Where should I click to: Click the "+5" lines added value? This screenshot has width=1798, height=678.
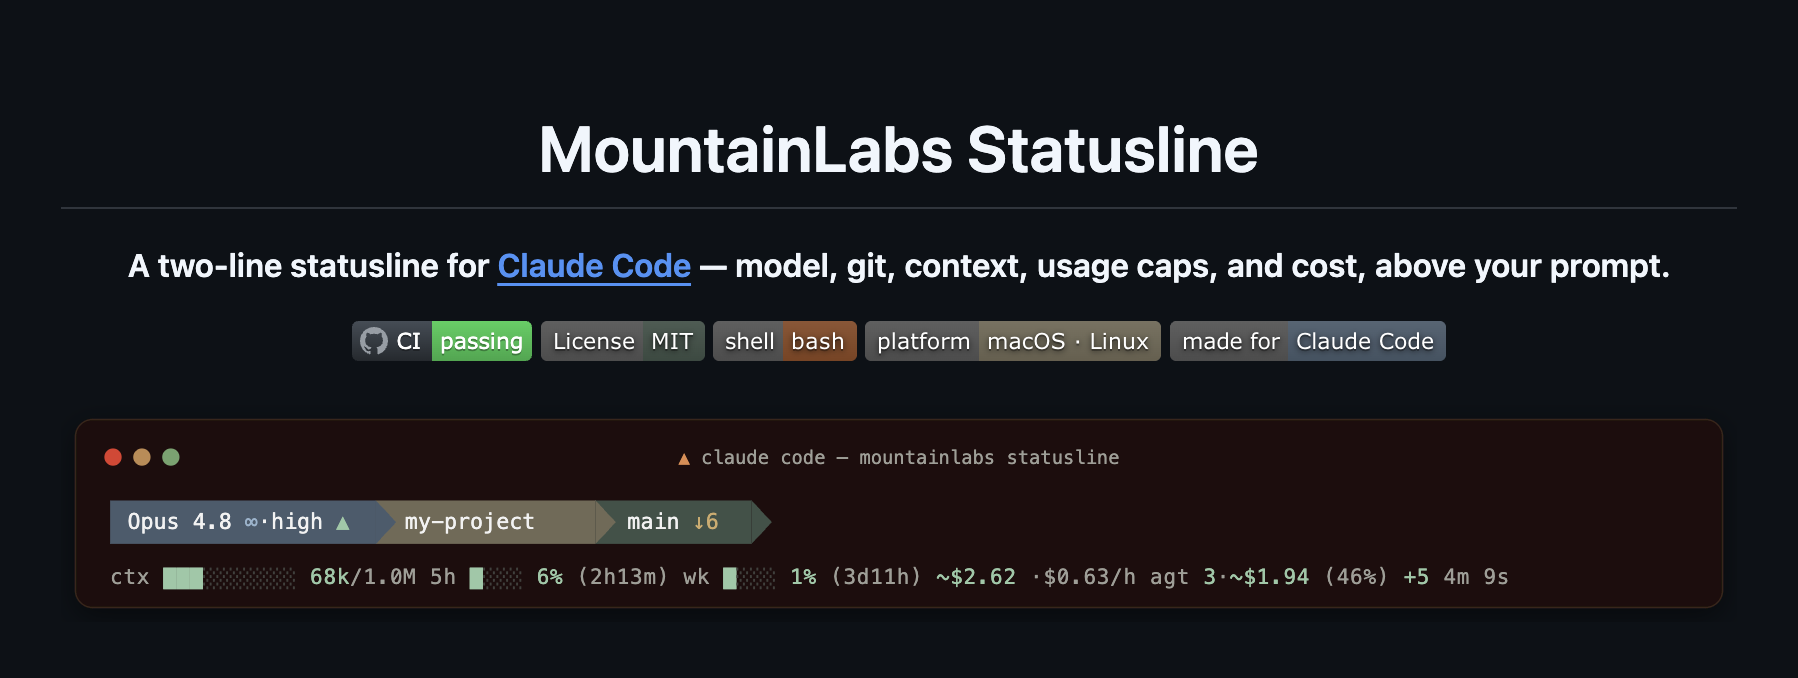point(1416,577)
